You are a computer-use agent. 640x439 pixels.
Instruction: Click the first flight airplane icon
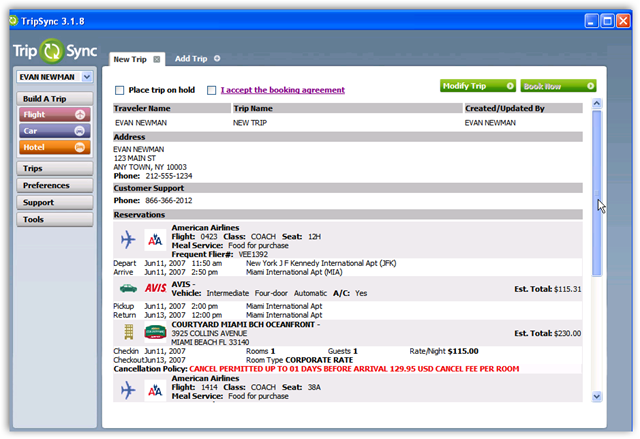pyautogui.click(x=127, y=240)
